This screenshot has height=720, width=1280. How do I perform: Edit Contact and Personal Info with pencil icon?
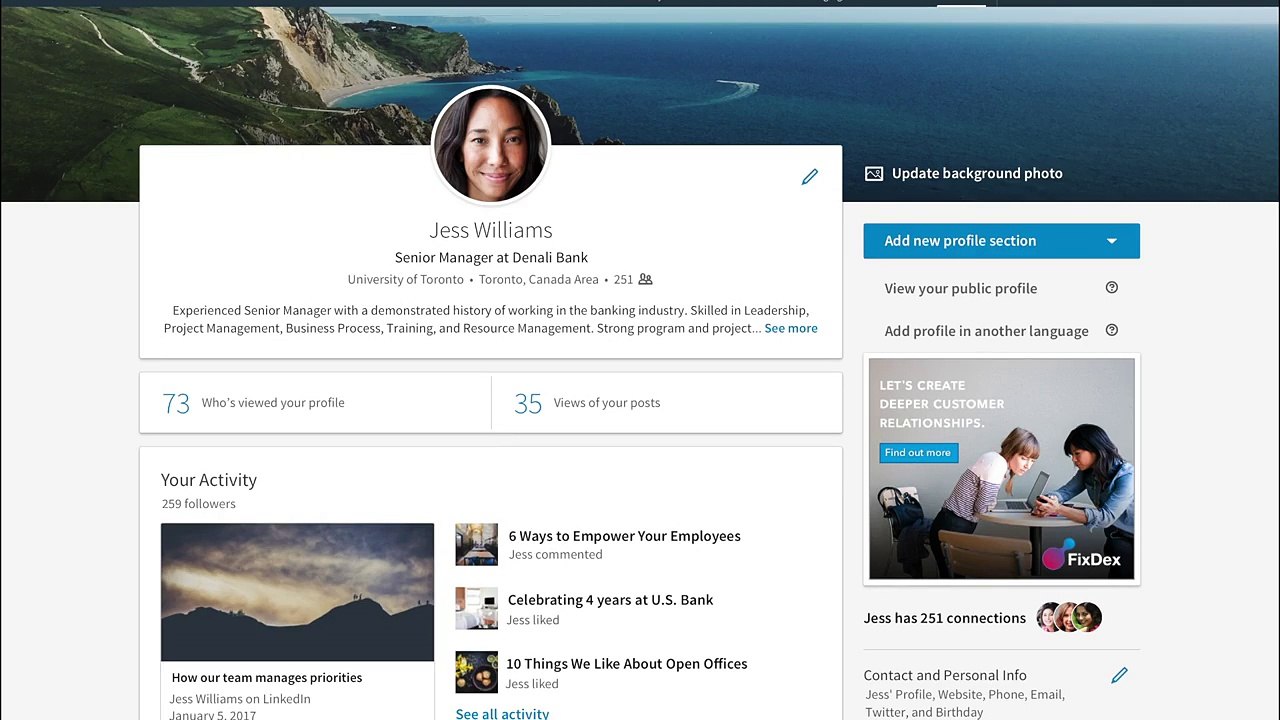point(1119,676)
